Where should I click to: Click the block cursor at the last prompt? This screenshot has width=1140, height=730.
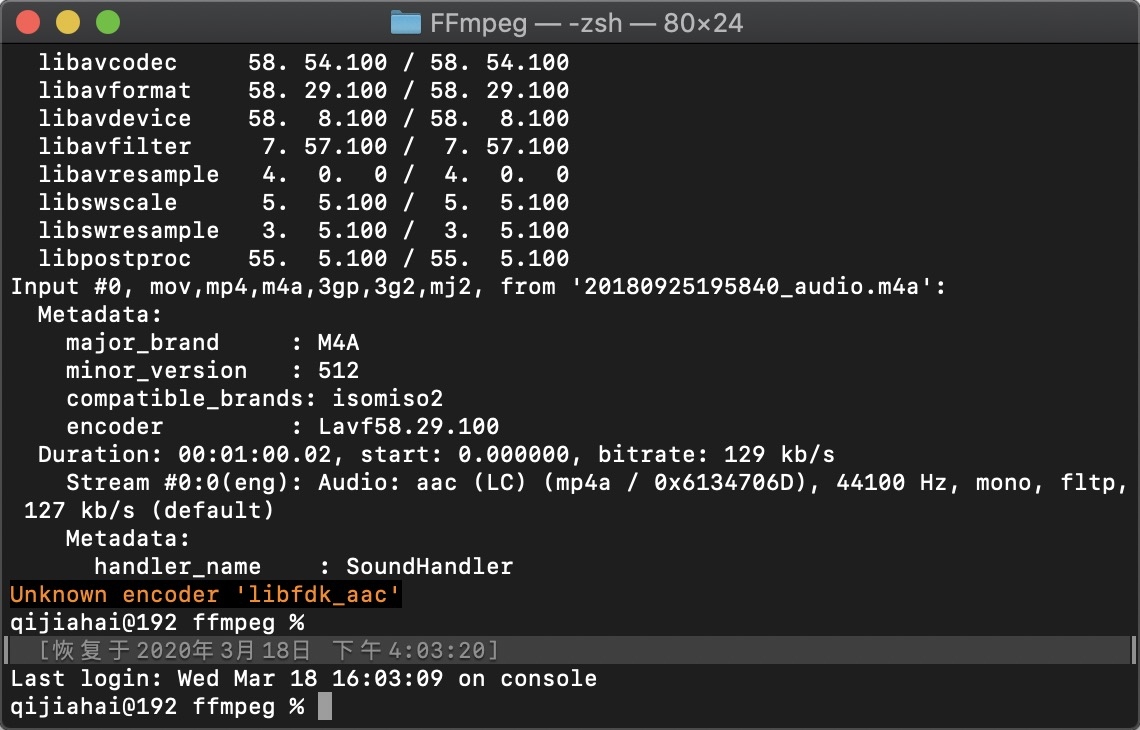324,707
